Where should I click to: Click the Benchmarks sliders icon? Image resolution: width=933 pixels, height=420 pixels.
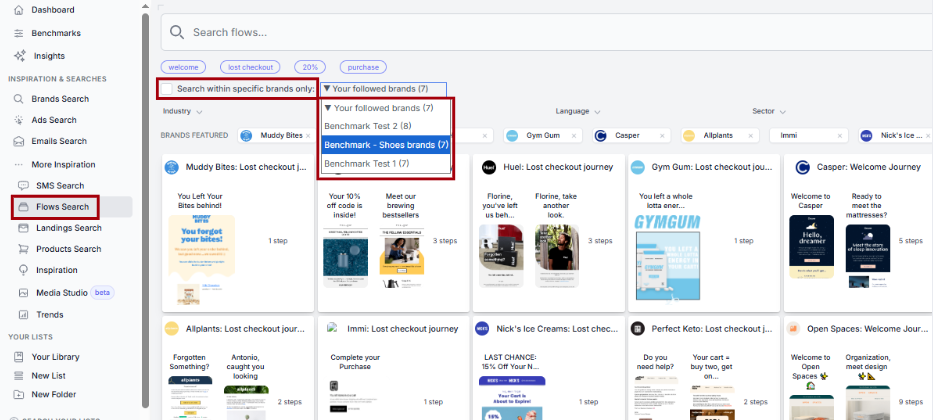coord(19,33)
